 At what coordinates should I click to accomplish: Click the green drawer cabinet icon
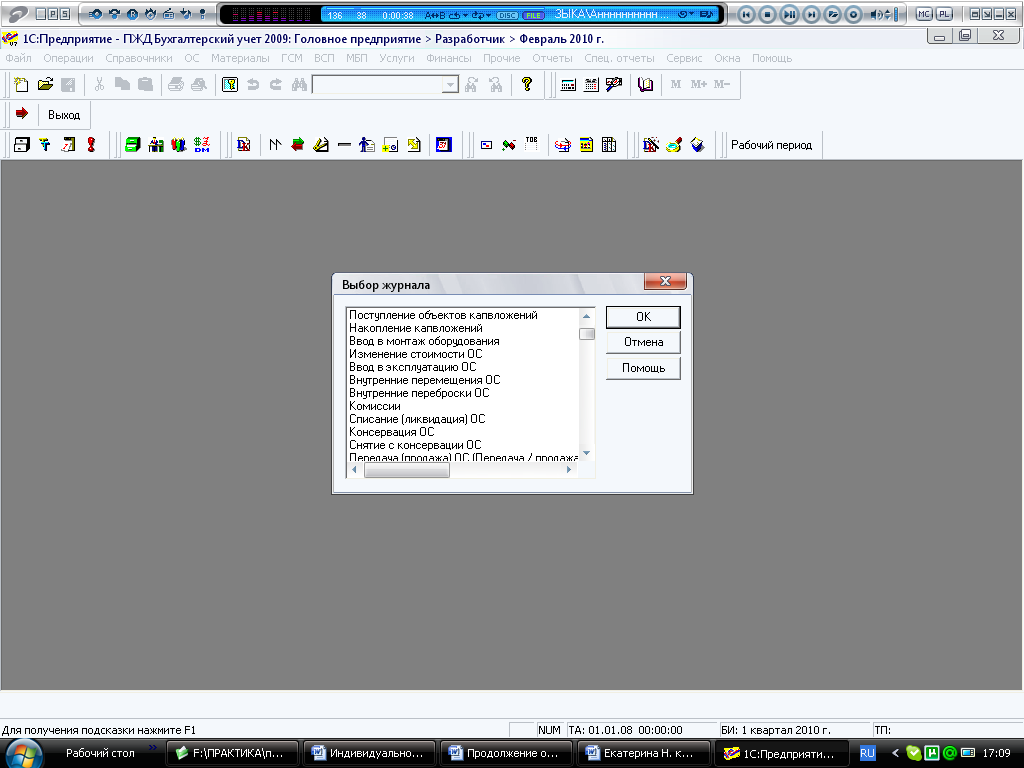(133, 144)
